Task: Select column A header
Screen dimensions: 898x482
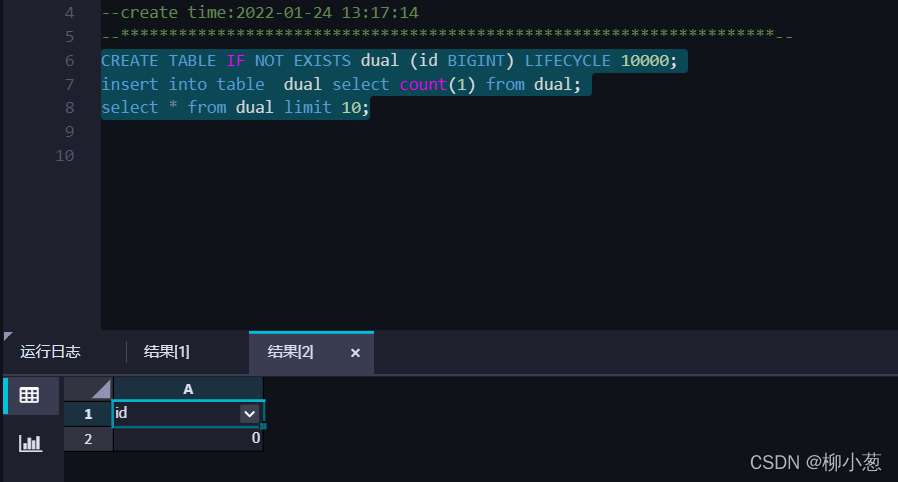Action: (x=188, y=389)
